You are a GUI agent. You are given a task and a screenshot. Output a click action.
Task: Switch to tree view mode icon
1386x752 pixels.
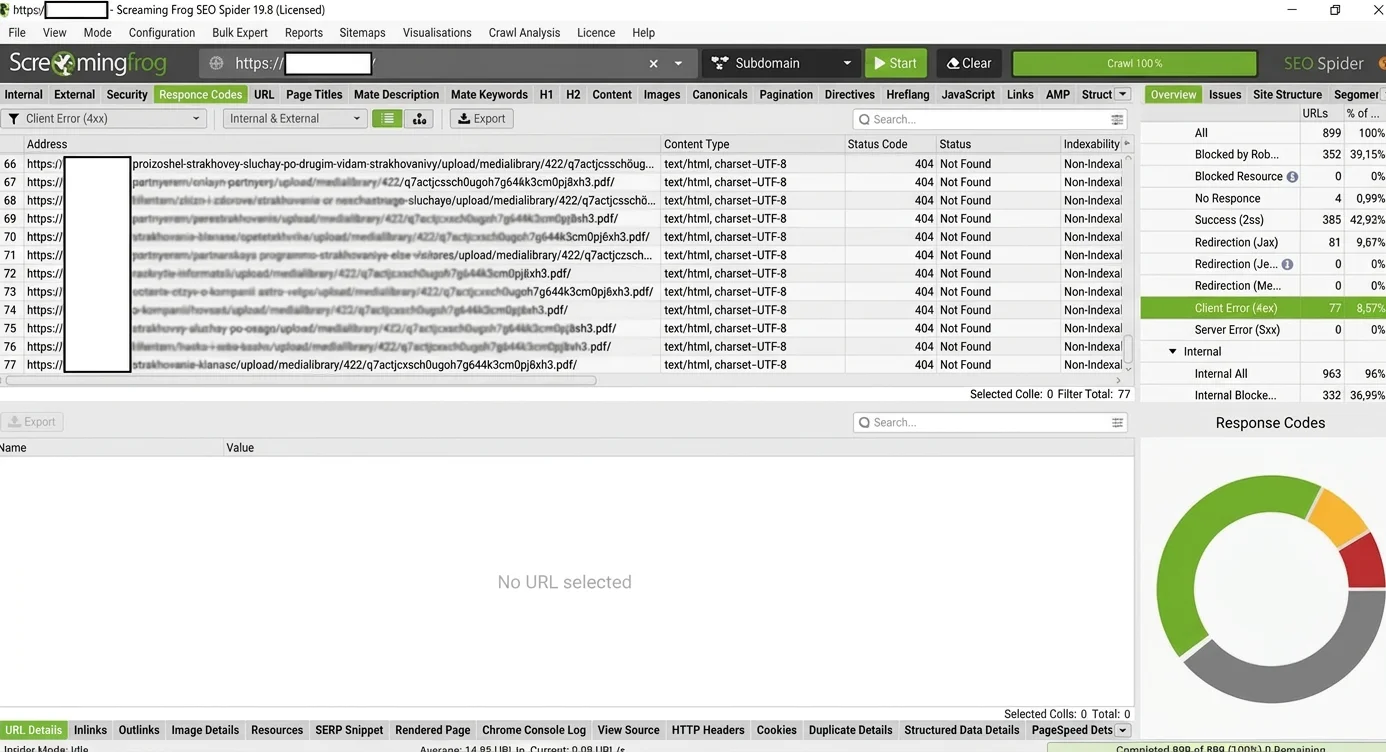[419, 119]
